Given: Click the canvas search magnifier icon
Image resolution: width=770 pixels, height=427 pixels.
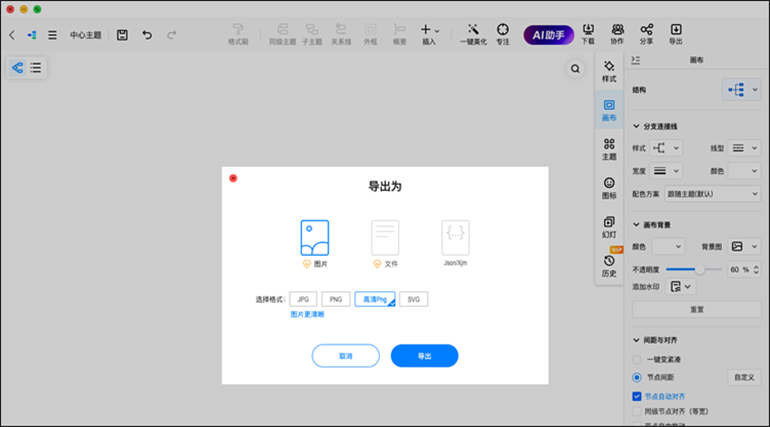Looking at the screenshot, I should [x=575, y=69].
